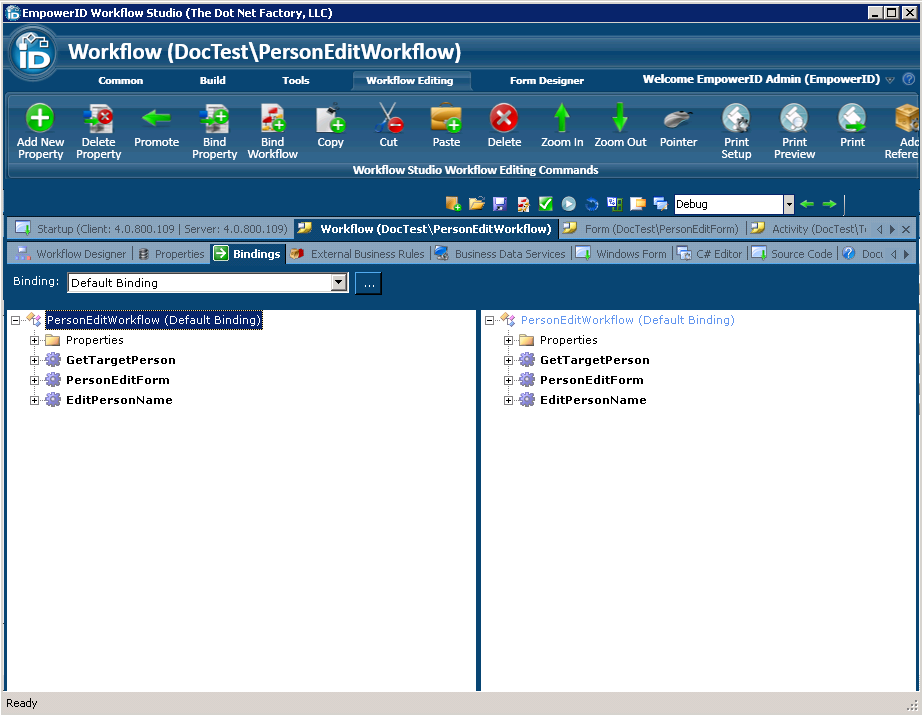Open the Default Binding dropdown
This screenshot has width=922, height=715.
pos(338,283)
